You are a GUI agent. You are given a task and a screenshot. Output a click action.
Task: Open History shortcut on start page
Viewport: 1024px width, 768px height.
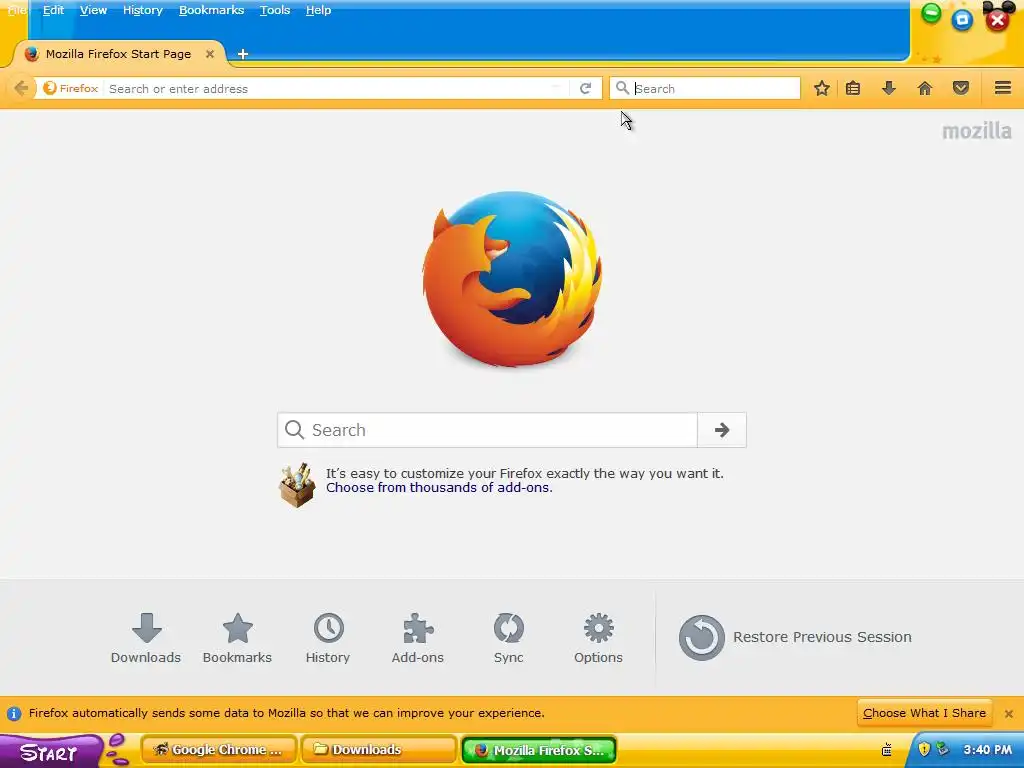[x=328, y=639]
